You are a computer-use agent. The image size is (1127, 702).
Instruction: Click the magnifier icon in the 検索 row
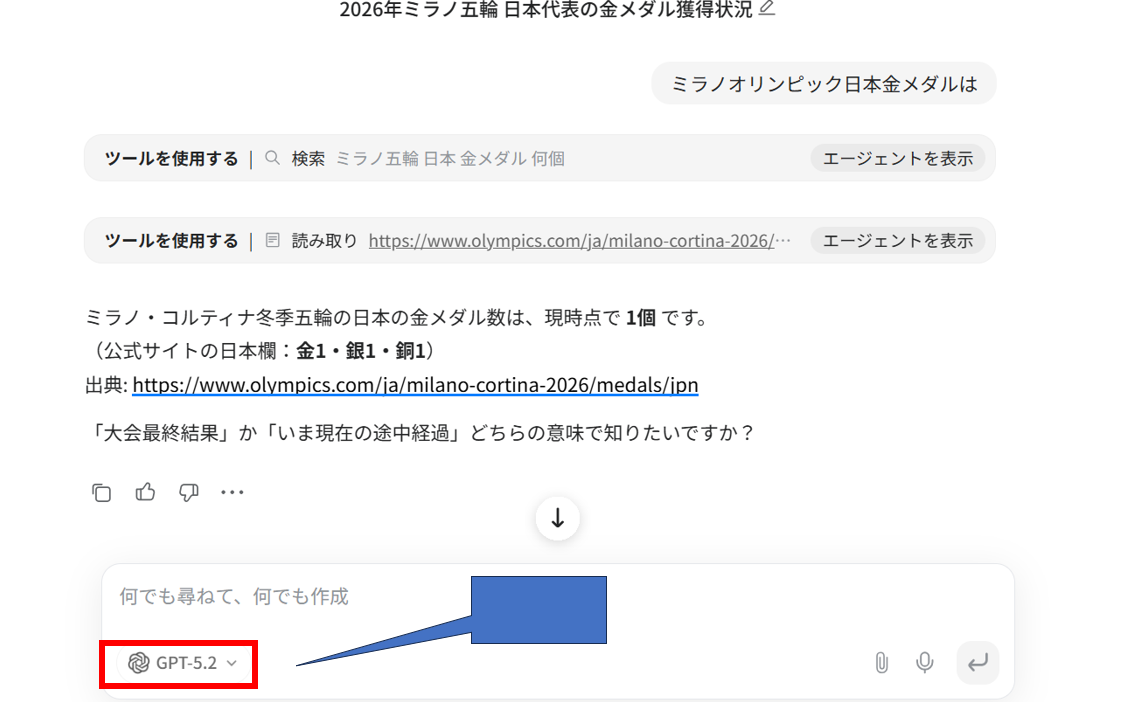272,158
